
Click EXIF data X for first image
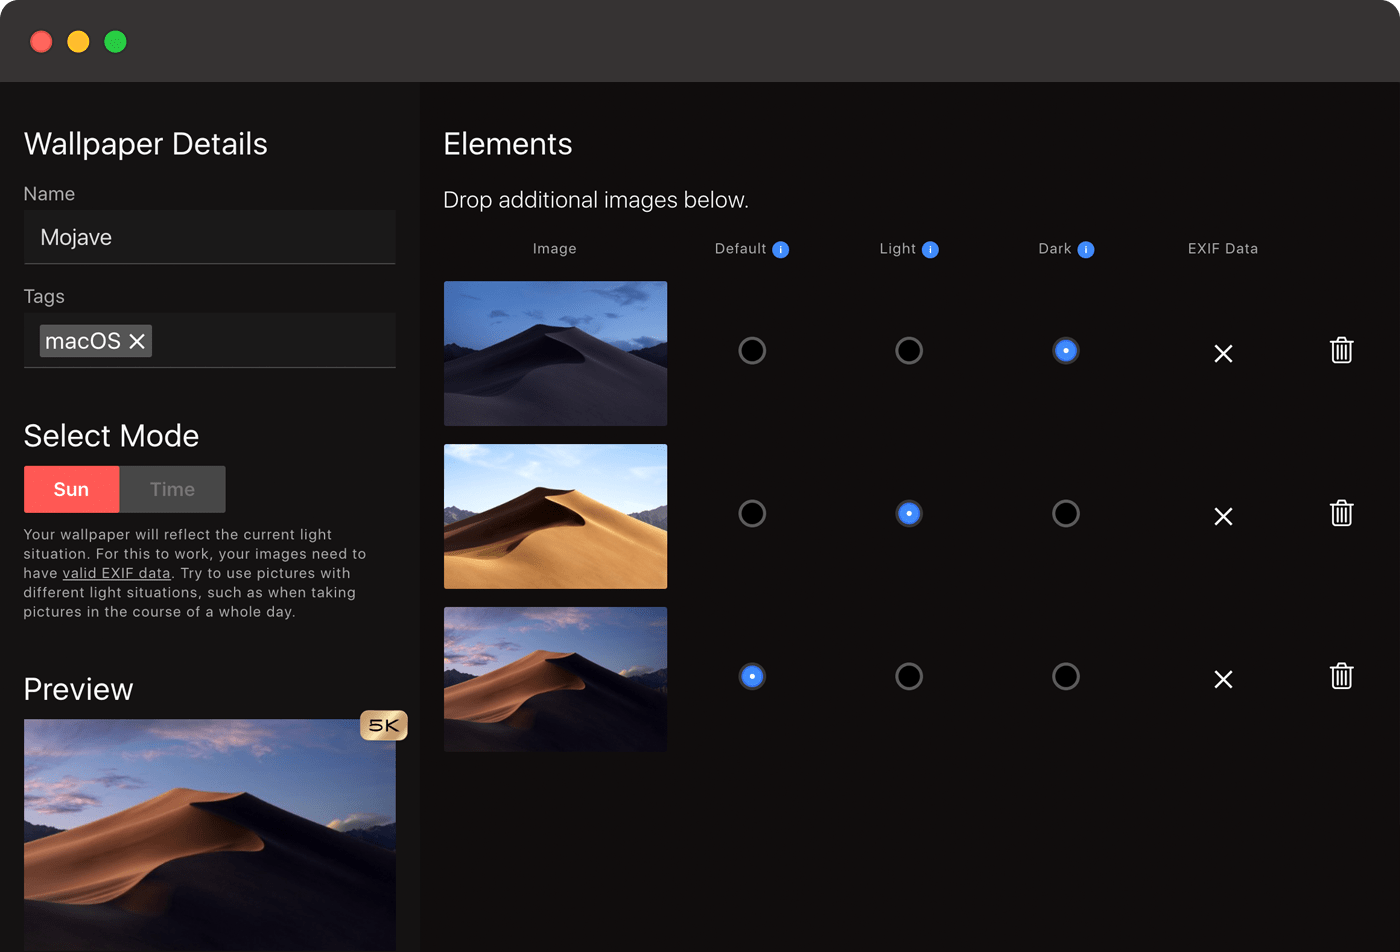point(1223,354)
